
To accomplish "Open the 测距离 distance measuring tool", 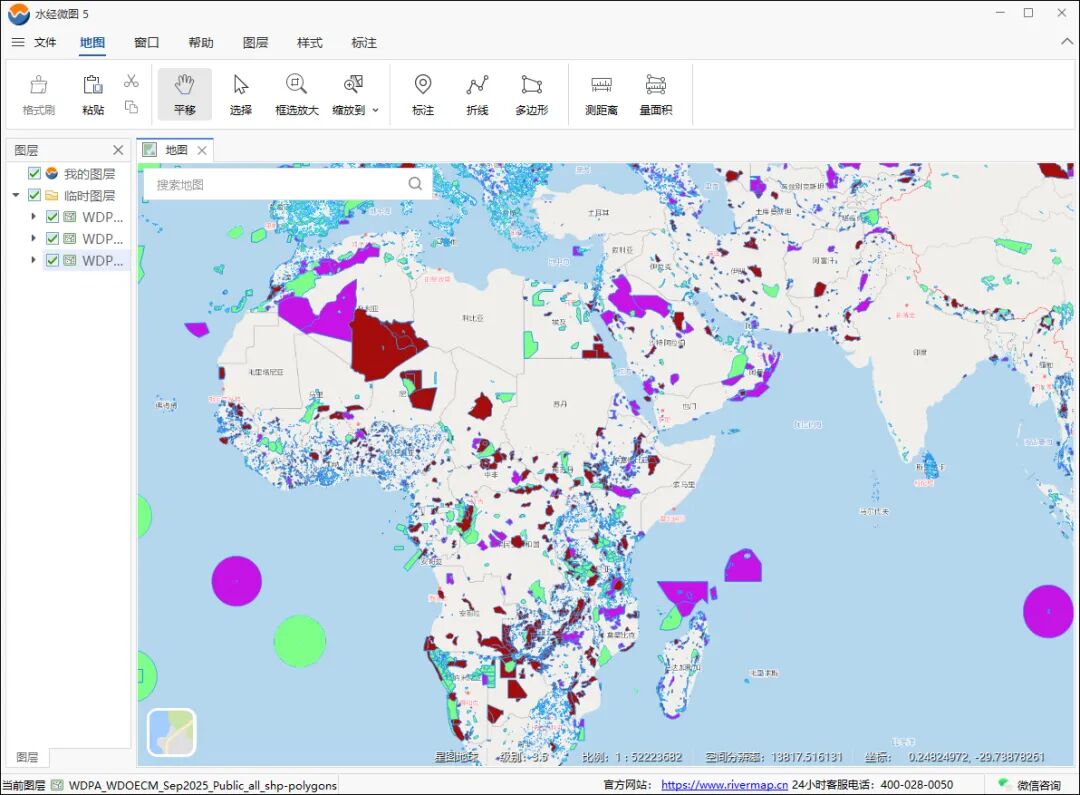I will click(601, 94).
